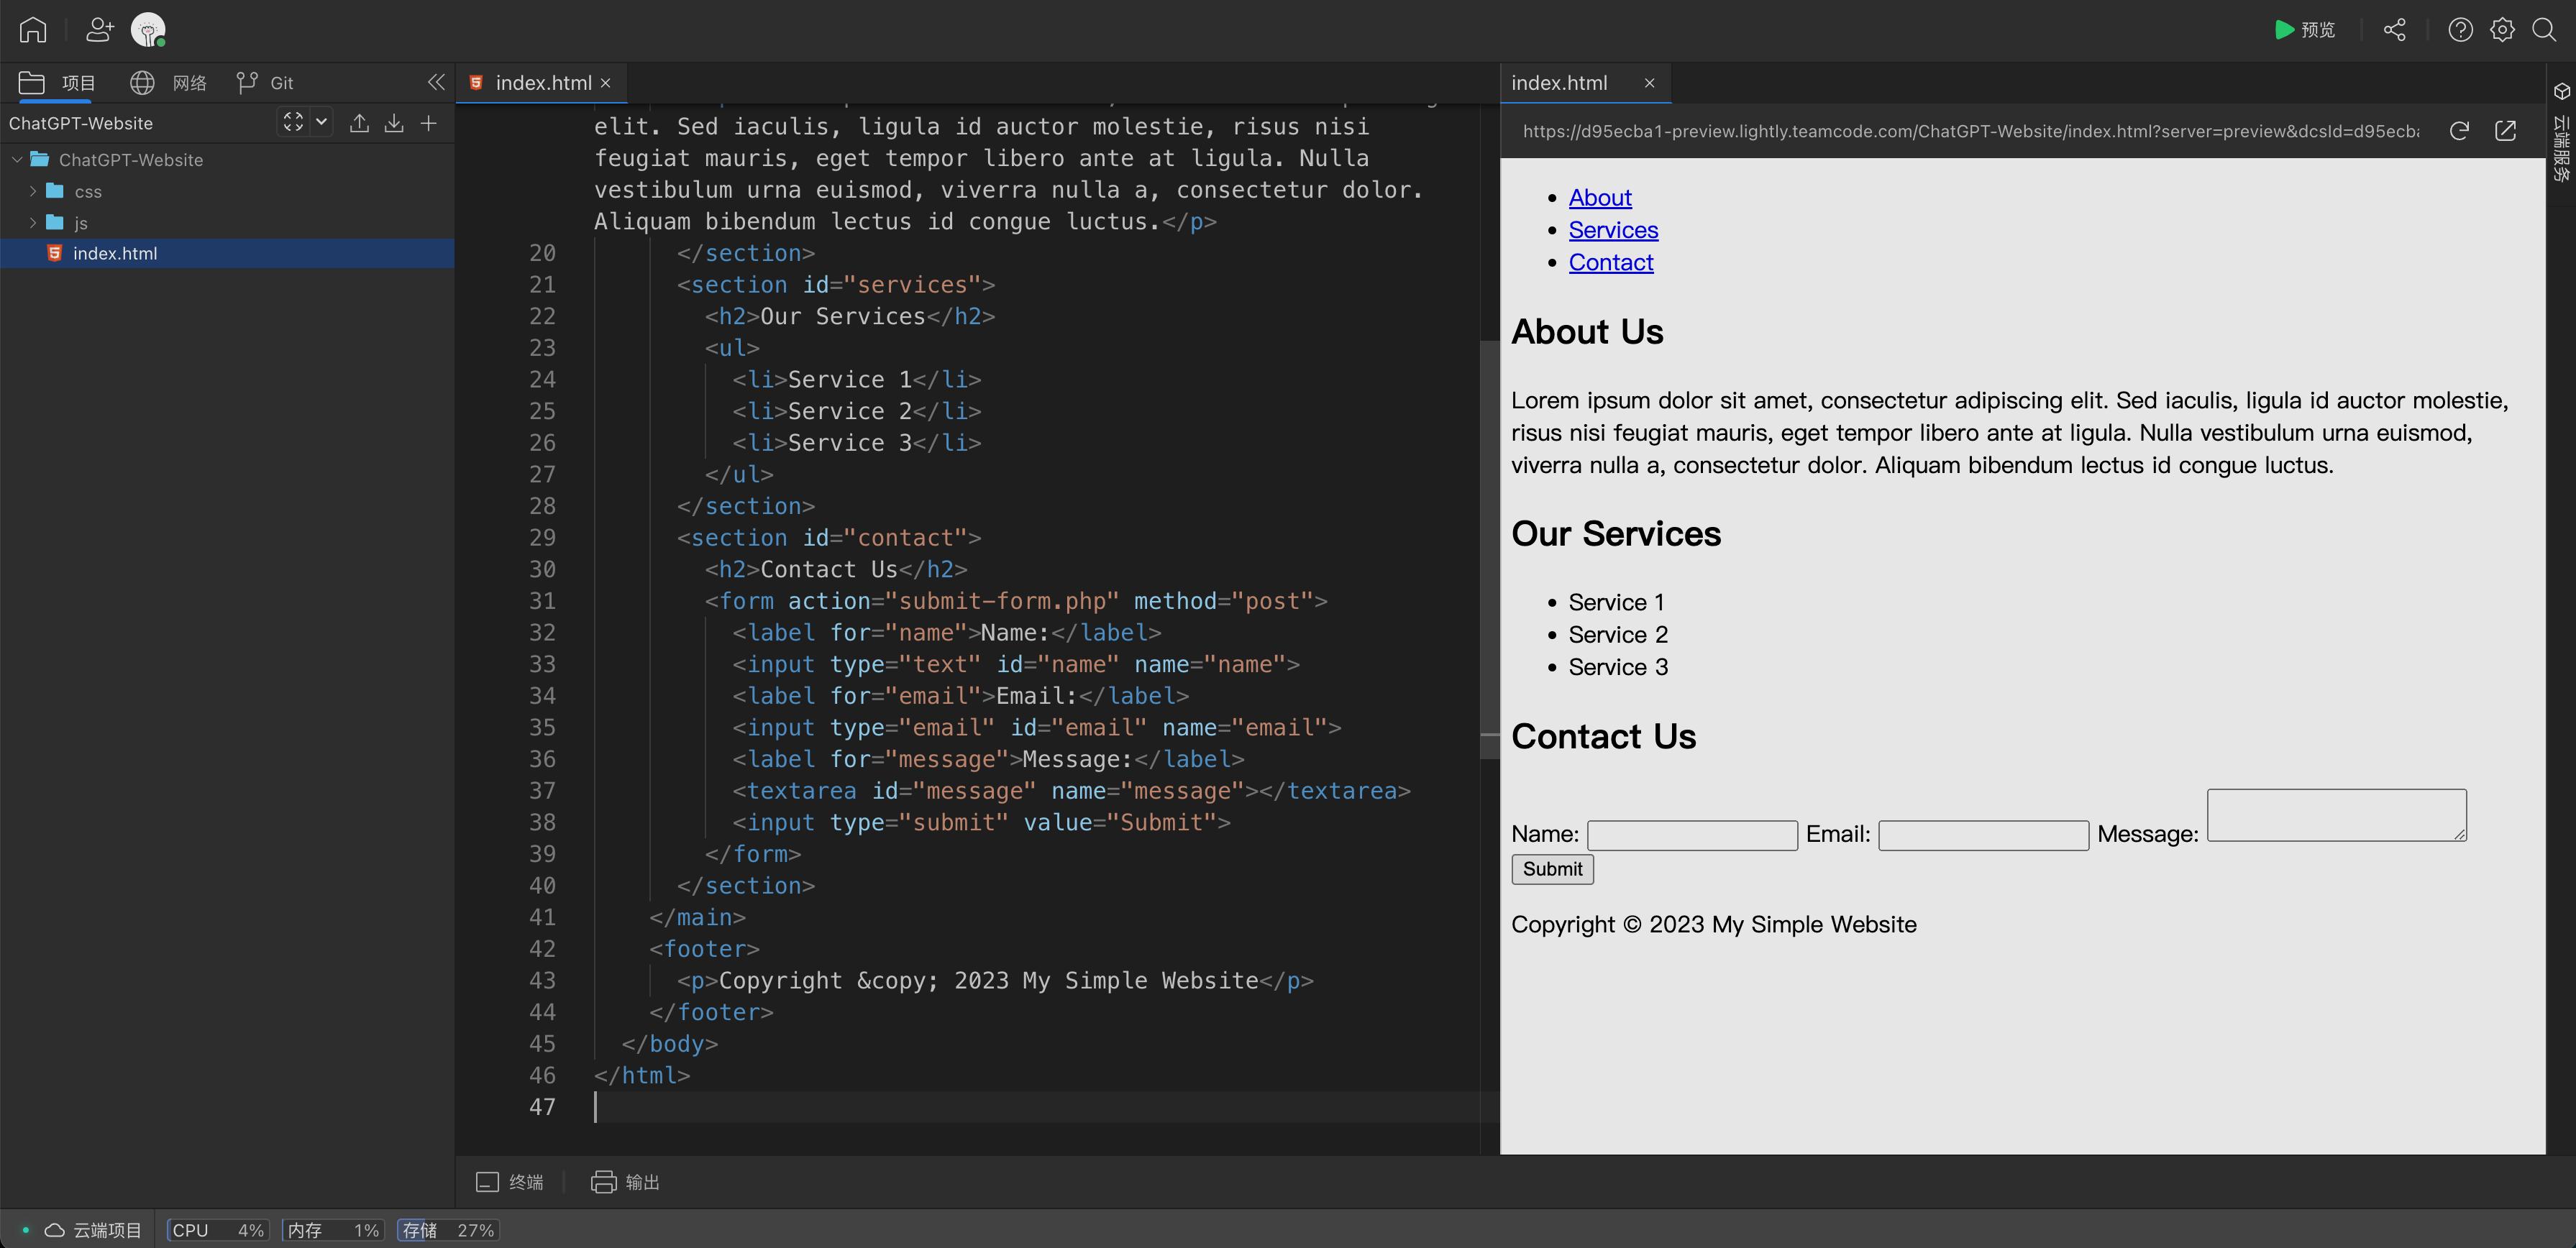Click the add collaborator icon
This screenshot has height=1248, width=2576.
(99, 30)
